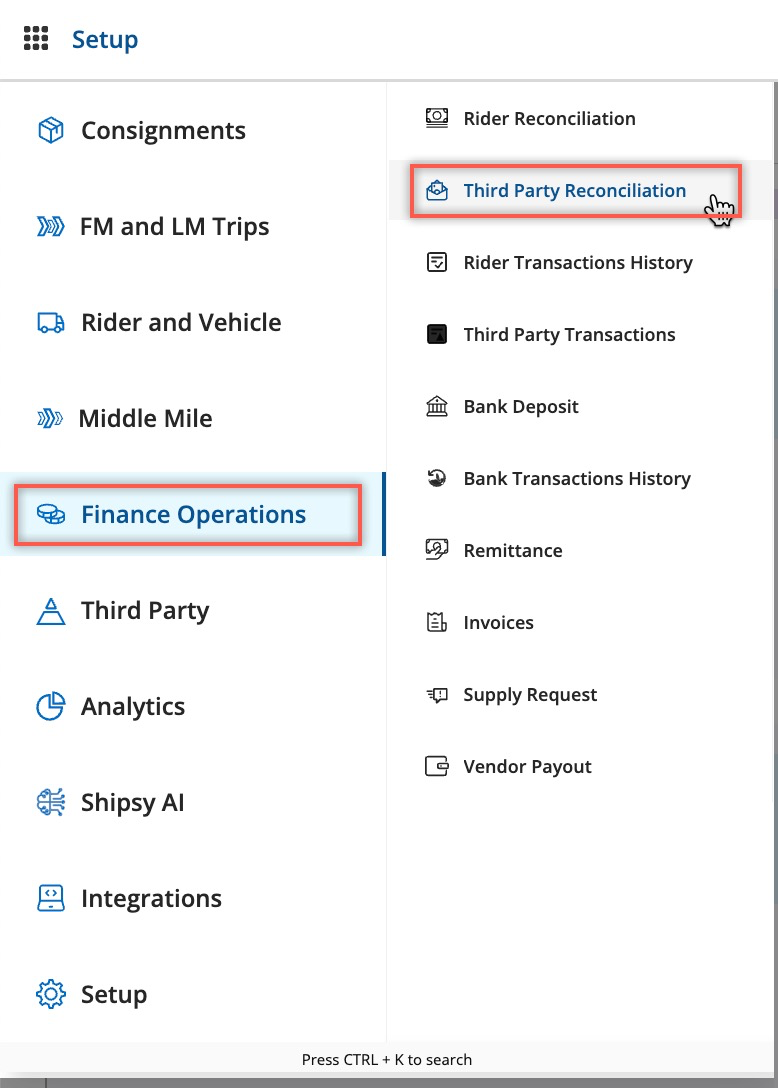Select Finance Operations in the sidebar

(x=193, y=515)
